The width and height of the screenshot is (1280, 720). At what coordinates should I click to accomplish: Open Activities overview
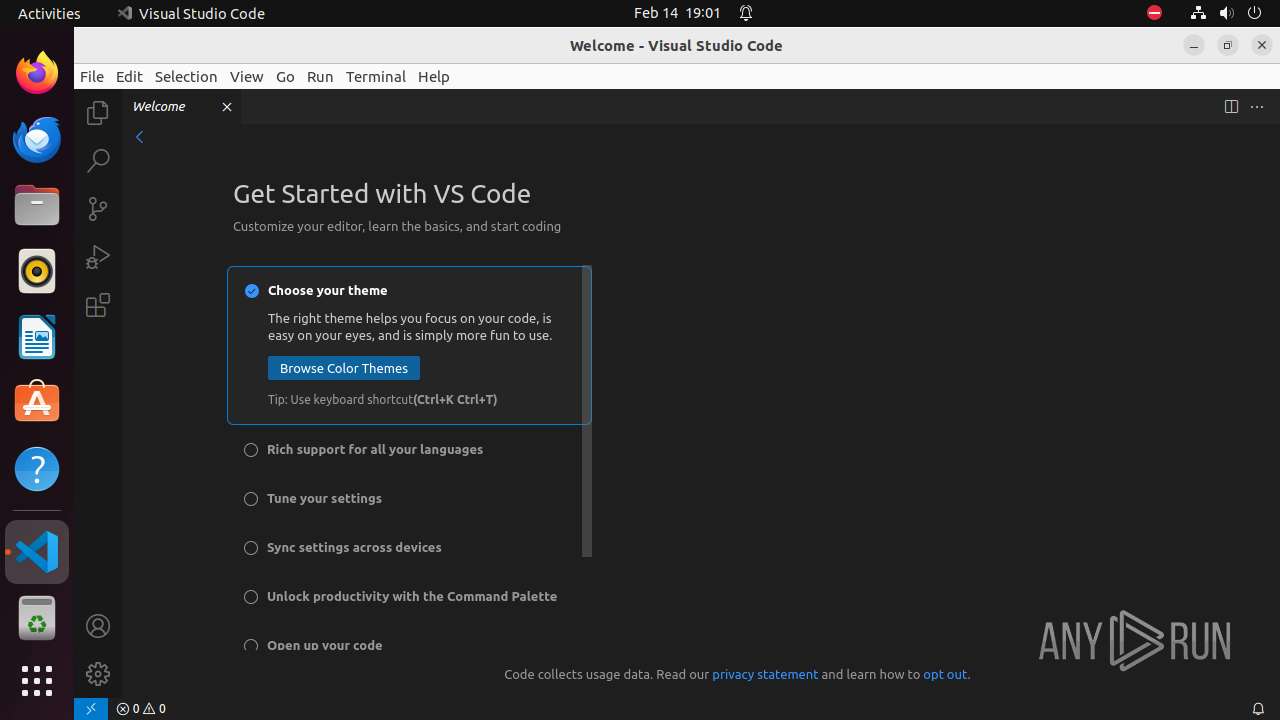point(49,13)
